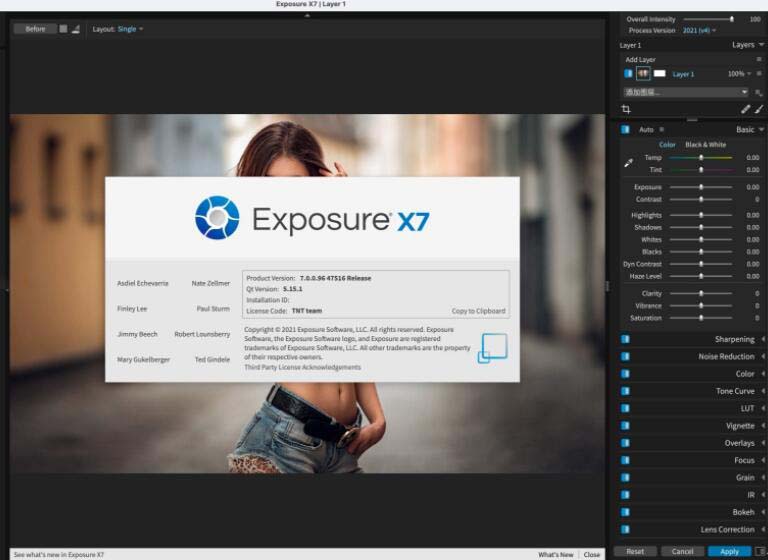This screenshot has width=768, height=560.
Task: Toggle the Overlays panel switch
Action: [x=625, y=443]
